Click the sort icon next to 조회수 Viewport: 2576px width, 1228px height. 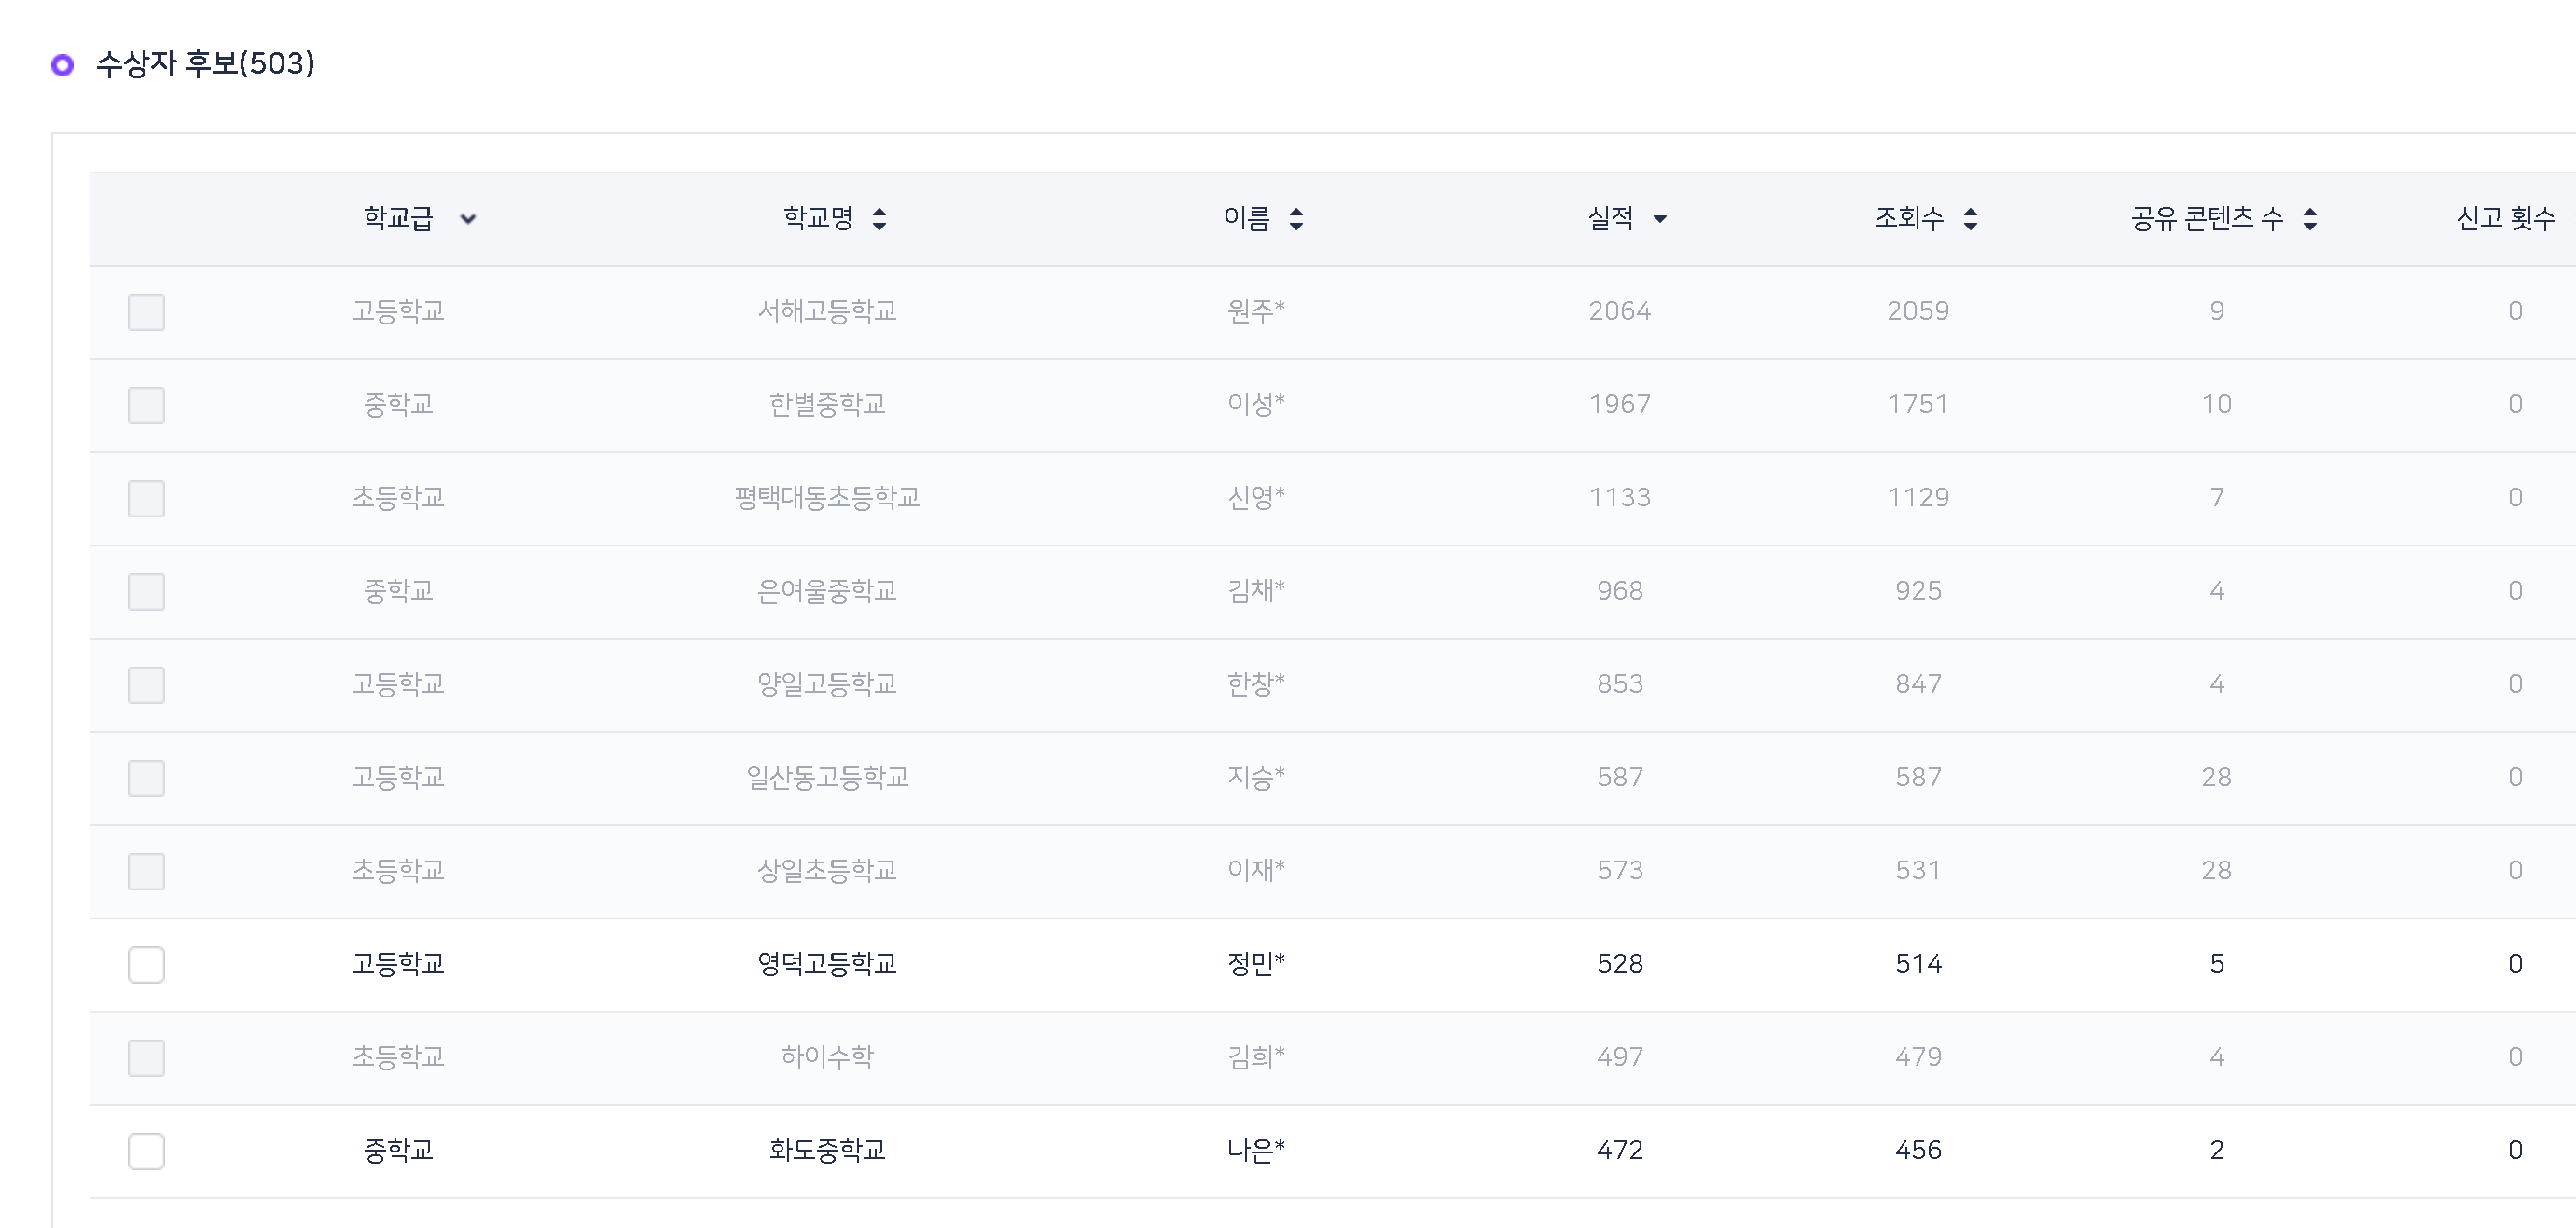pyautogui.click(x=1970, y=219)
